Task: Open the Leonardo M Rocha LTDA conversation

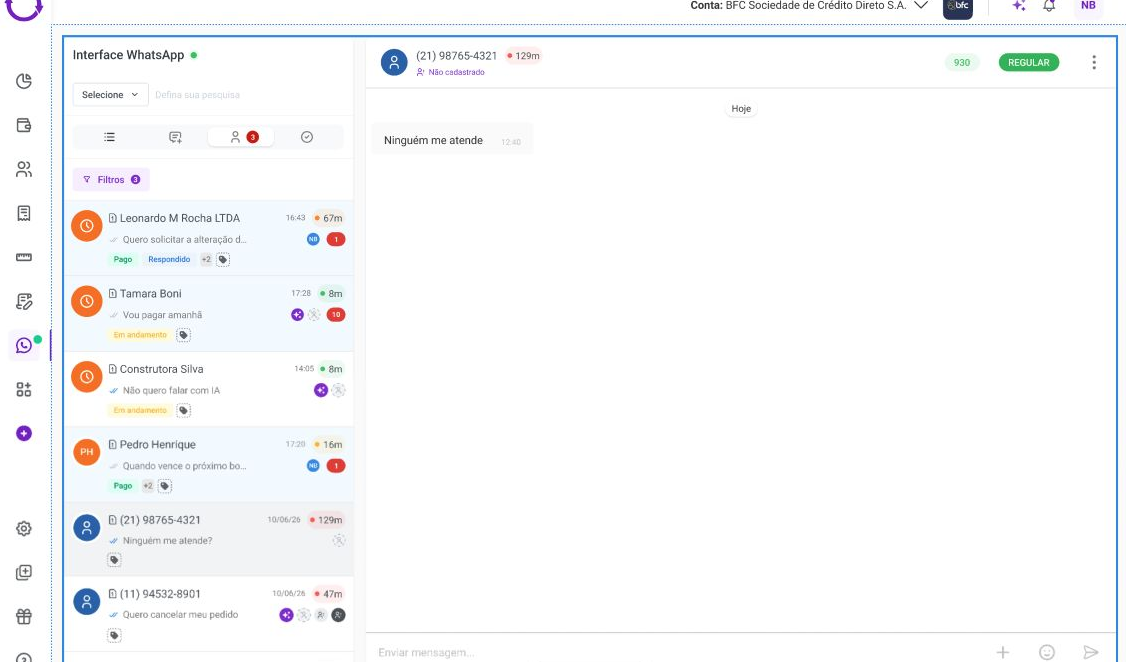Action: tap(208, 238)
